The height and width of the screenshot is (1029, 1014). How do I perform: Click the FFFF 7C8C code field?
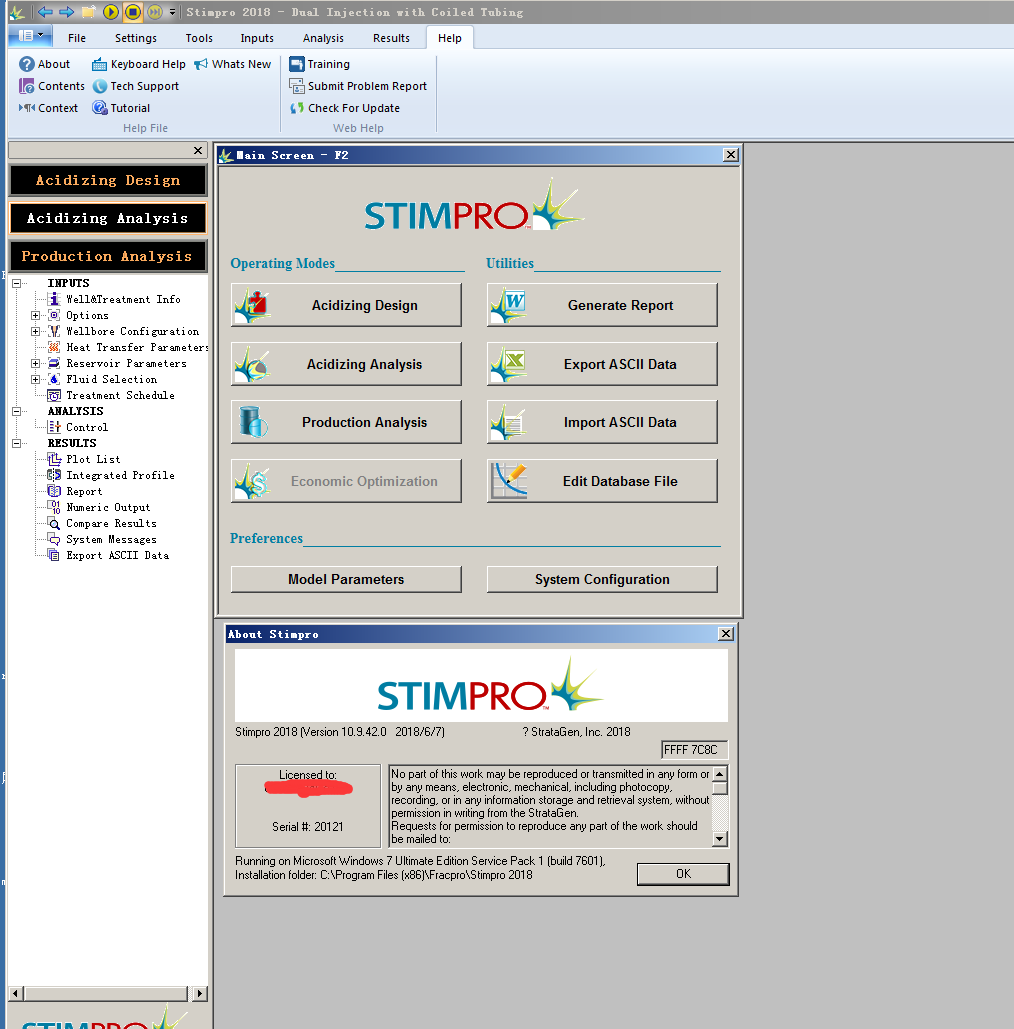[x=694, y=749]
